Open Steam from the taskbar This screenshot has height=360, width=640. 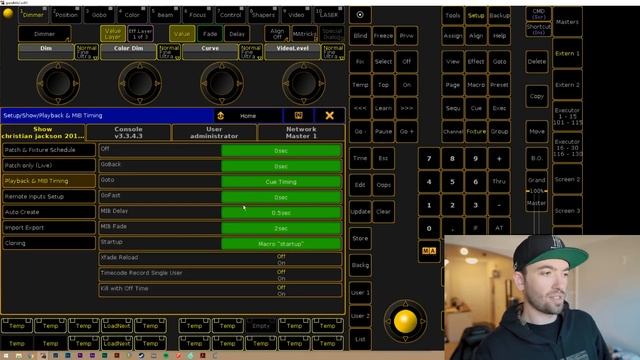141,356
